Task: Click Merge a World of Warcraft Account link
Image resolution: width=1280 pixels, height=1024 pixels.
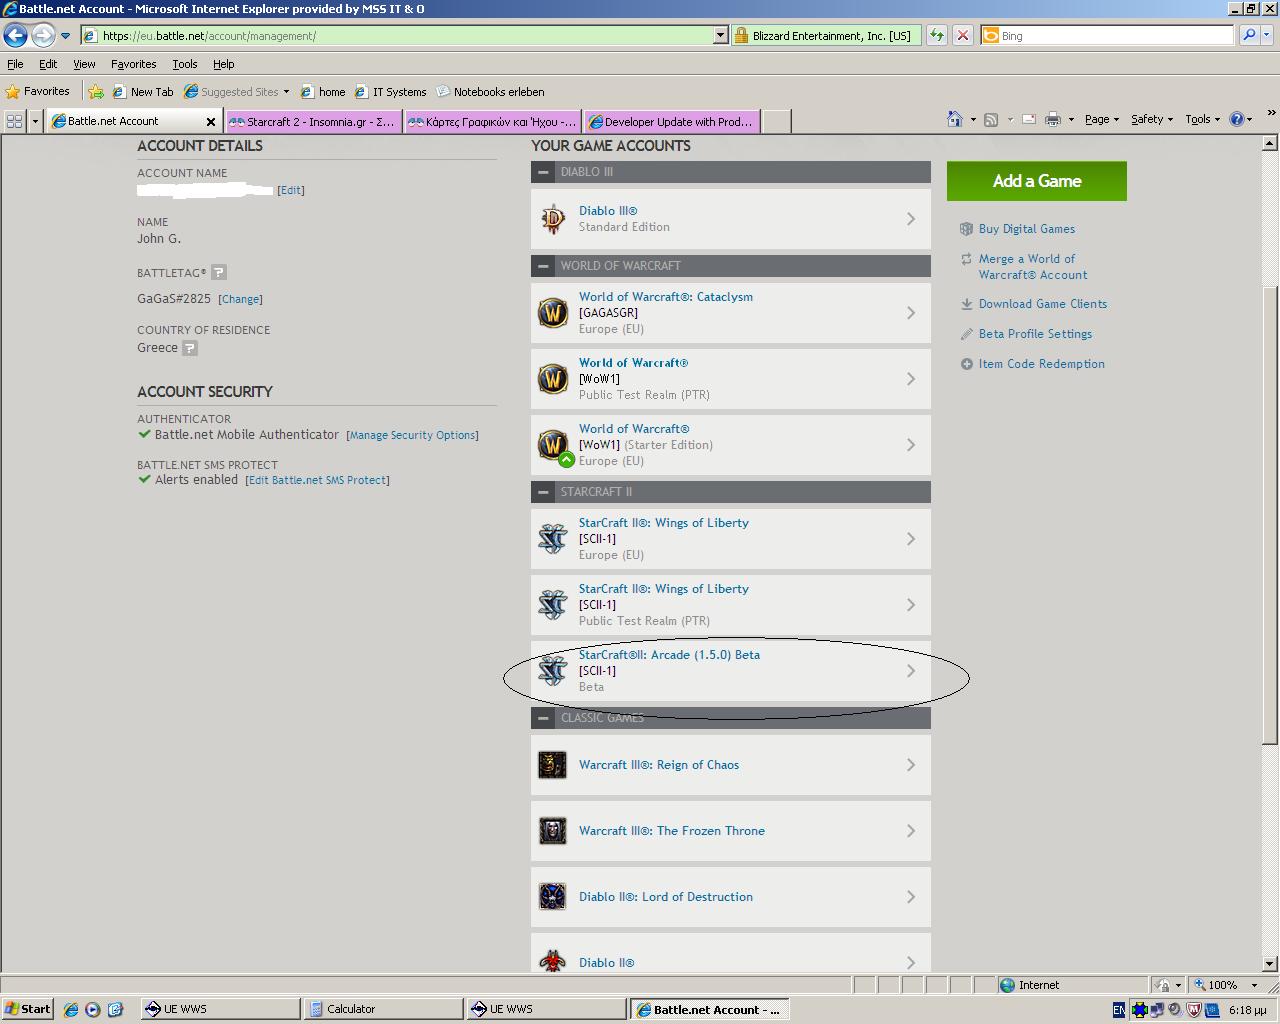Action: (1033, 267)
